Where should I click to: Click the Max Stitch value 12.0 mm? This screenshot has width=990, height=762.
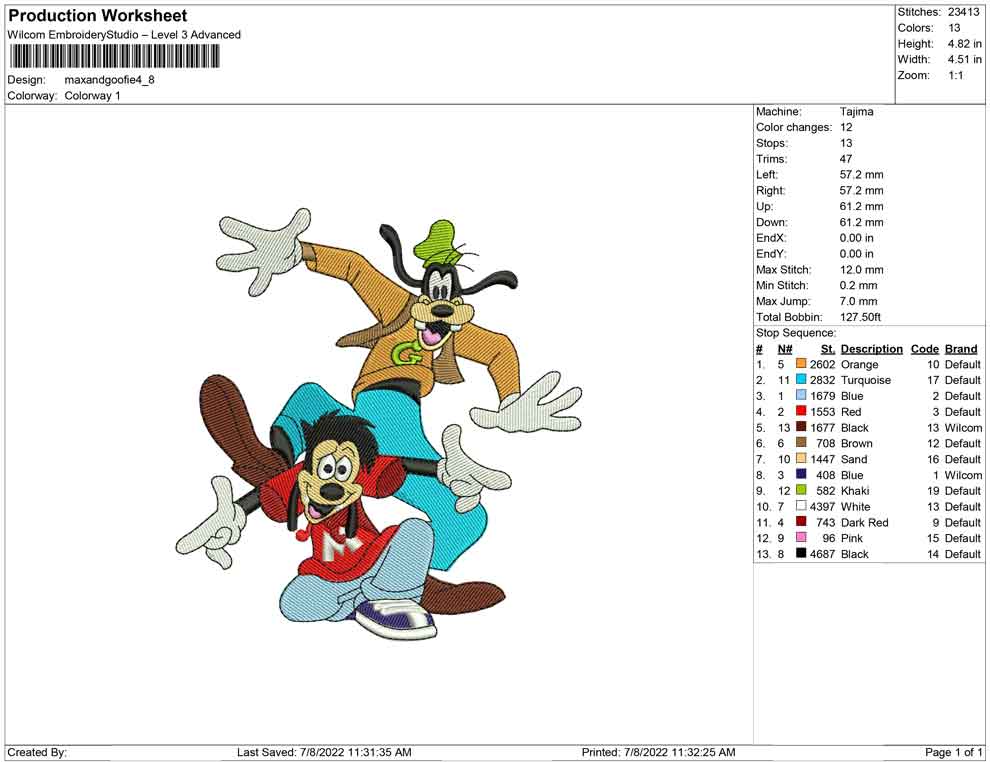[861, 270]
